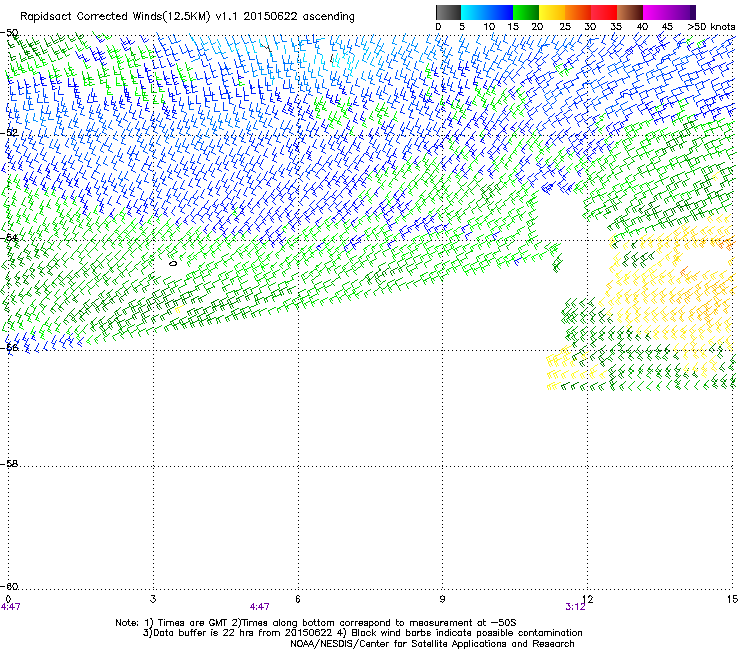Click the -60 latitude axis label
This screenshot has height=650, width=740.
pyautogui.click(x=9, y=586)
